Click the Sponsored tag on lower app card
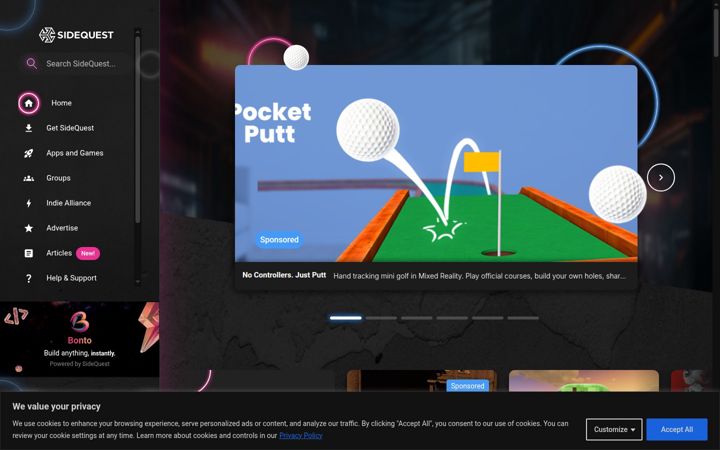Image resolution: width=720 pixels, height=450 pixels. coord(467,386)
